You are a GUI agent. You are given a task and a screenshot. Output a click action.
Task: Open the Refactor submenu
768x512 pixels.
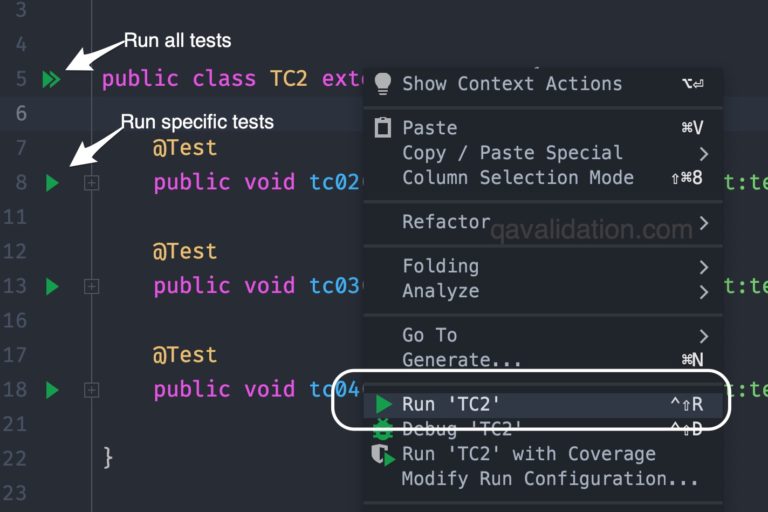point(446,222)
